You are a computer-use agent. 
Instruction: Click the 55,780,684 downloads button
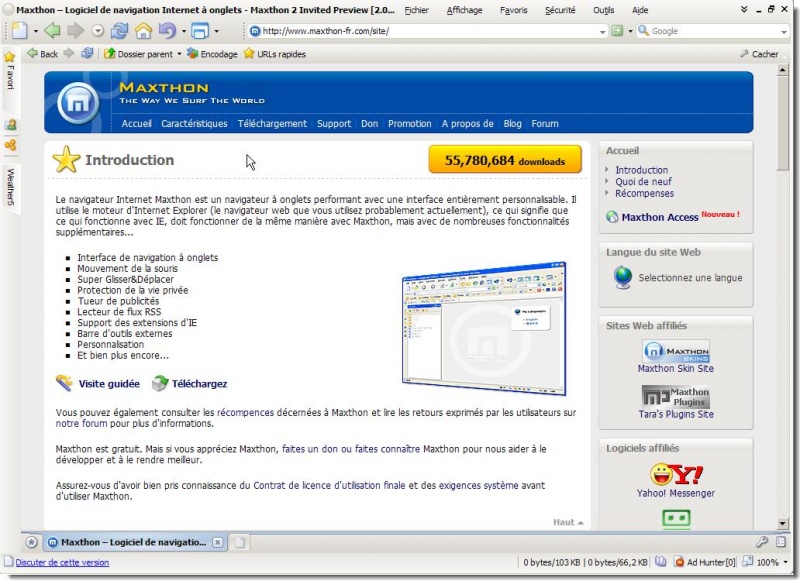(505, 160)
